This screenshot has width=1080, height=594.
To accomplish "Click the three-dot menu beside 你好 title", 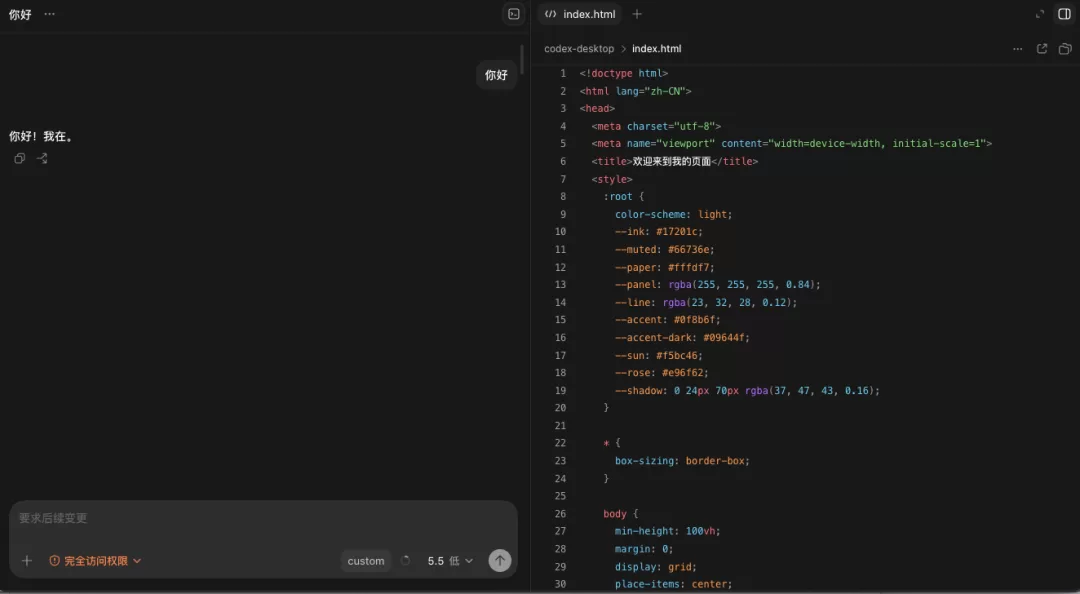I will (x=49, y=14).
